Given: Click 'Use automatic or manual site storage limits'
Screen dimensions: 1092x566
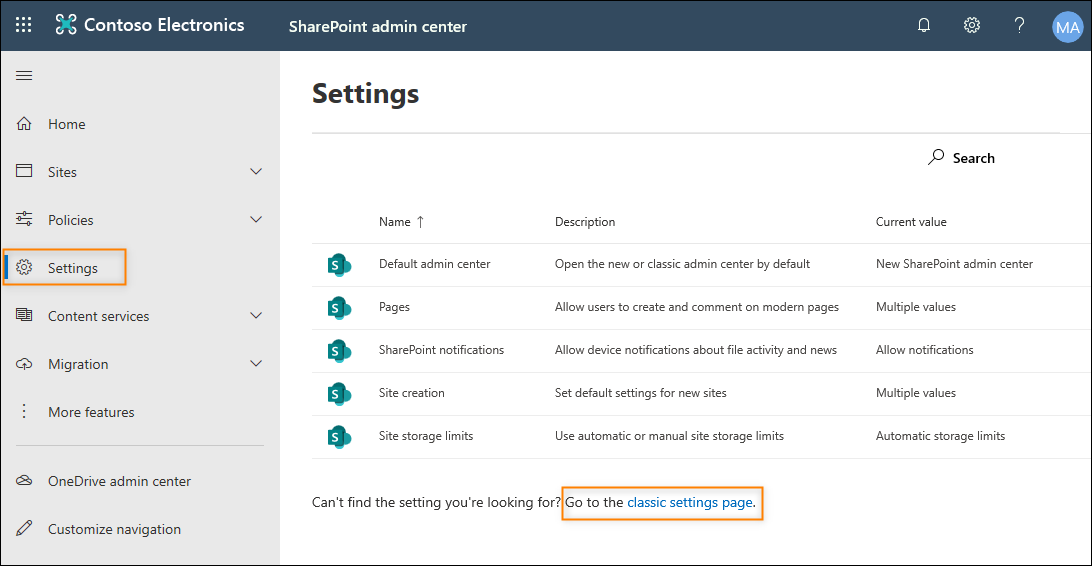Looking at the screenshot, I should click(x=669, y=437).
